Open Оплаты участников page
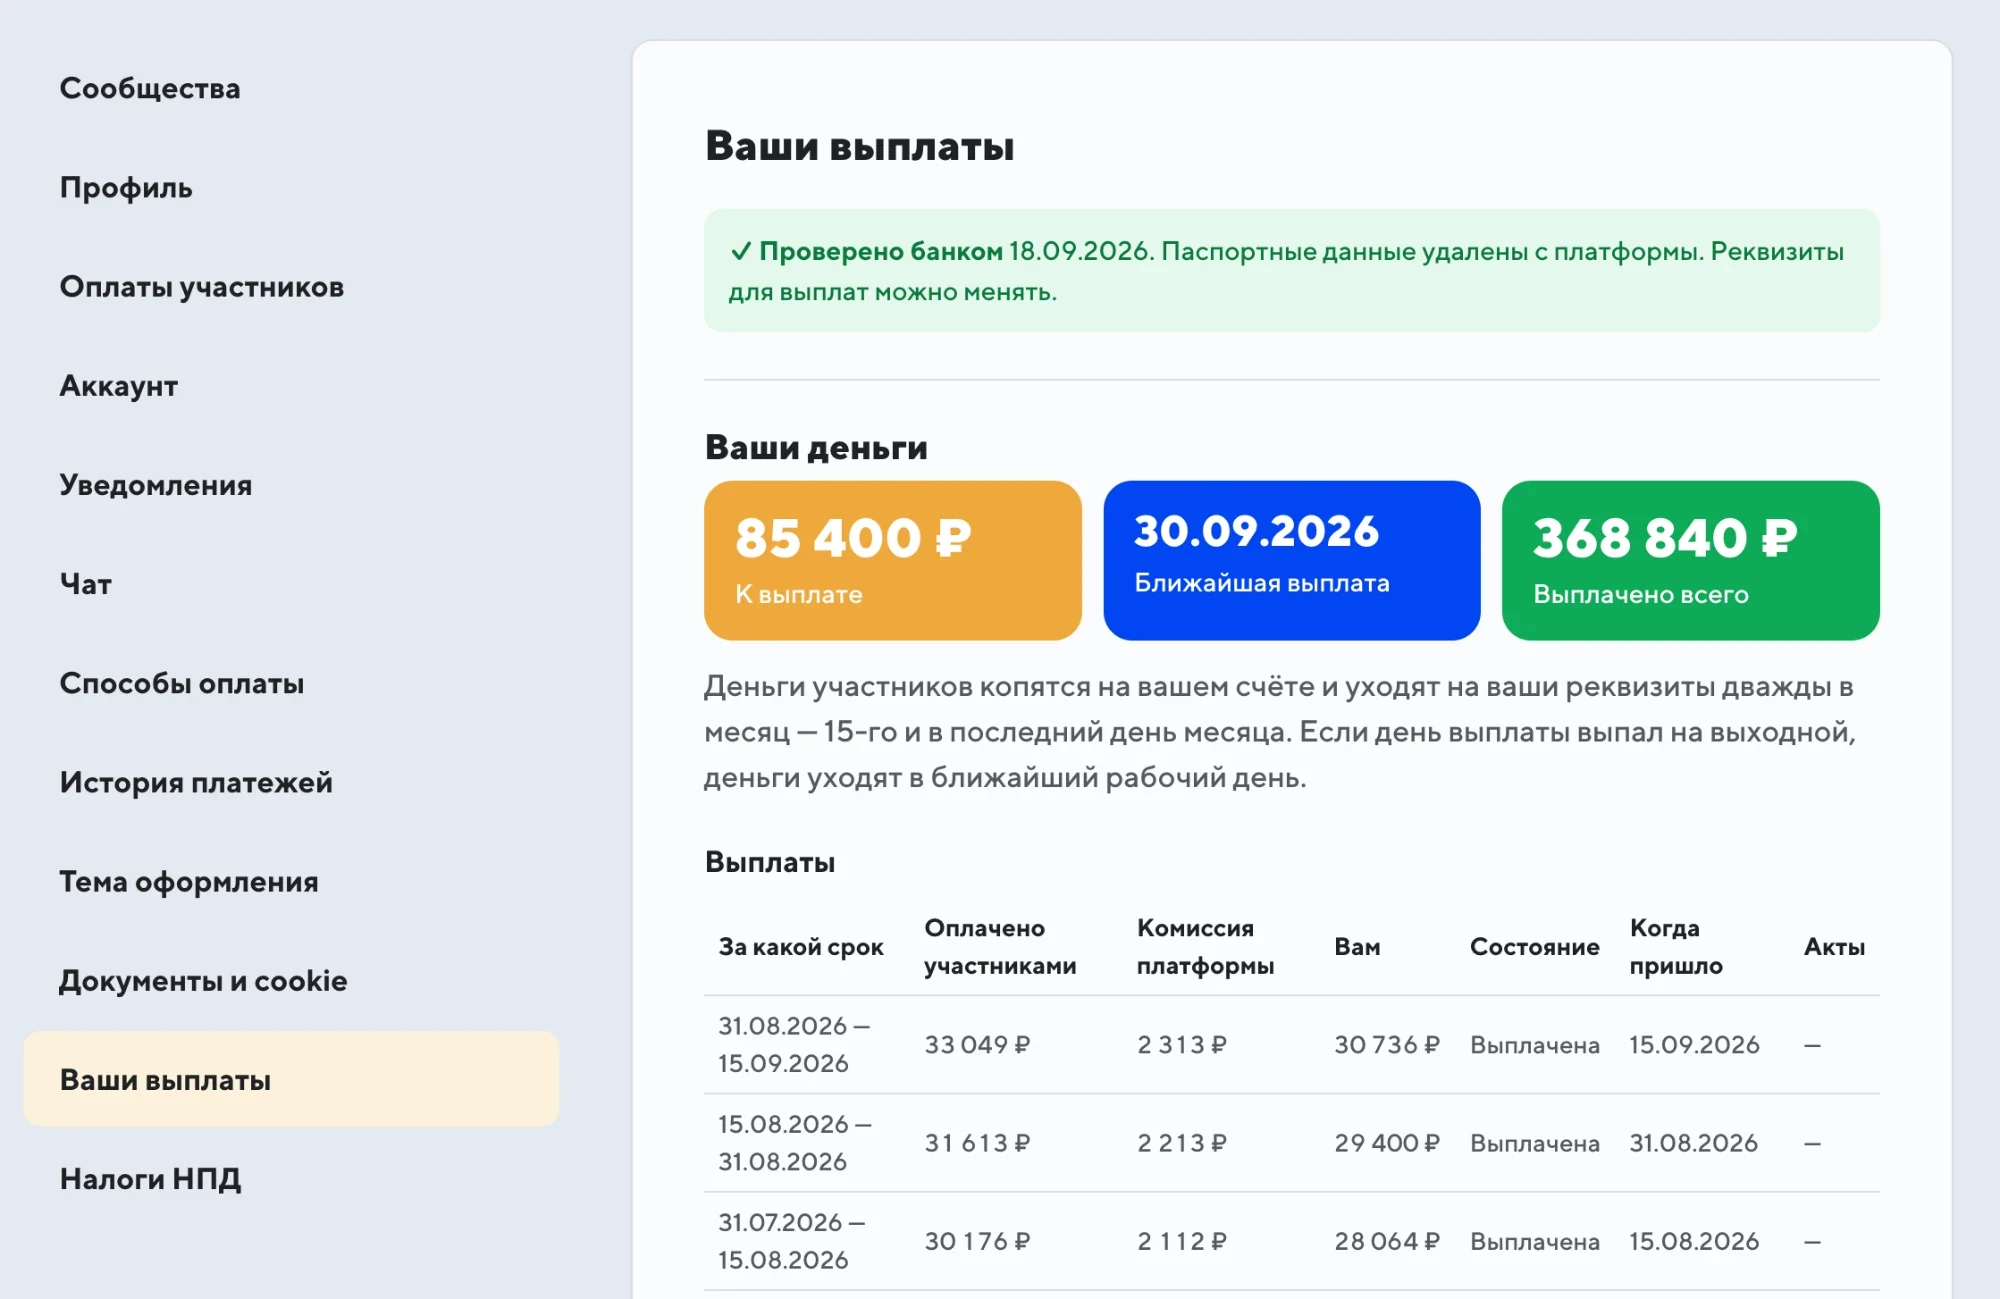This screenshot has height=1299, width=2000. 202,286
